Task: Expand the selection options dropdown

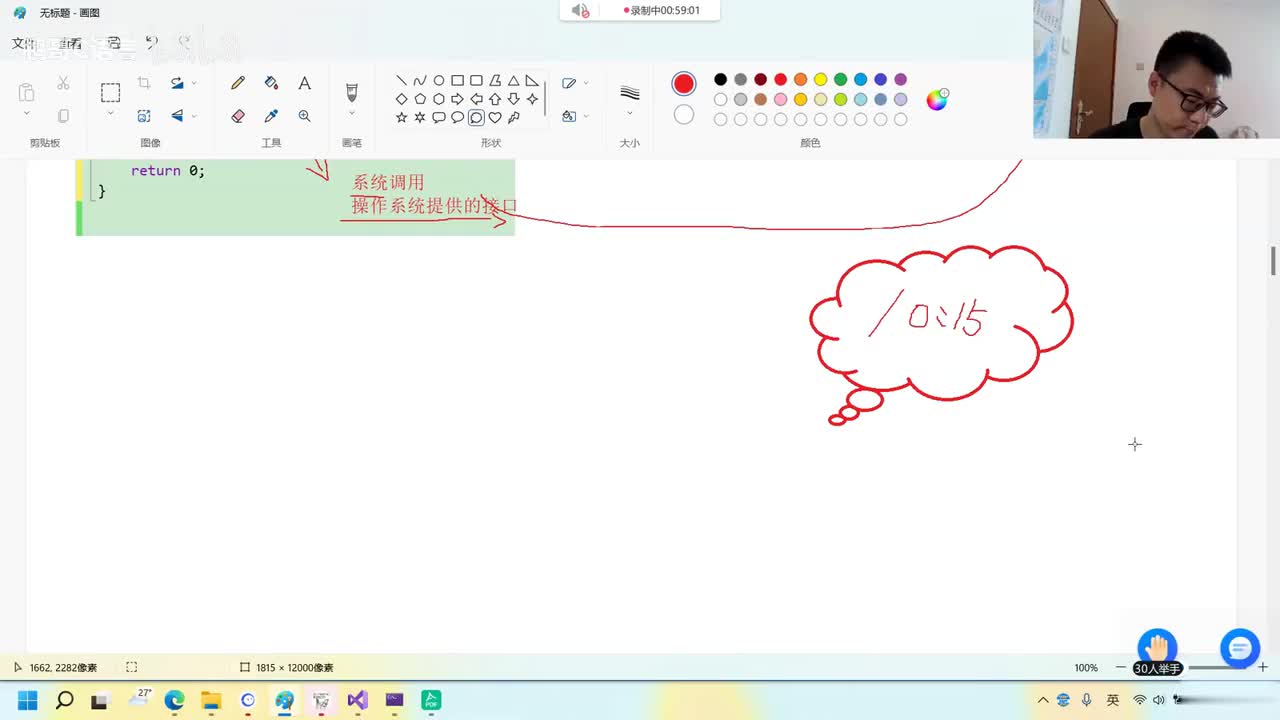Action: (110, 114)
